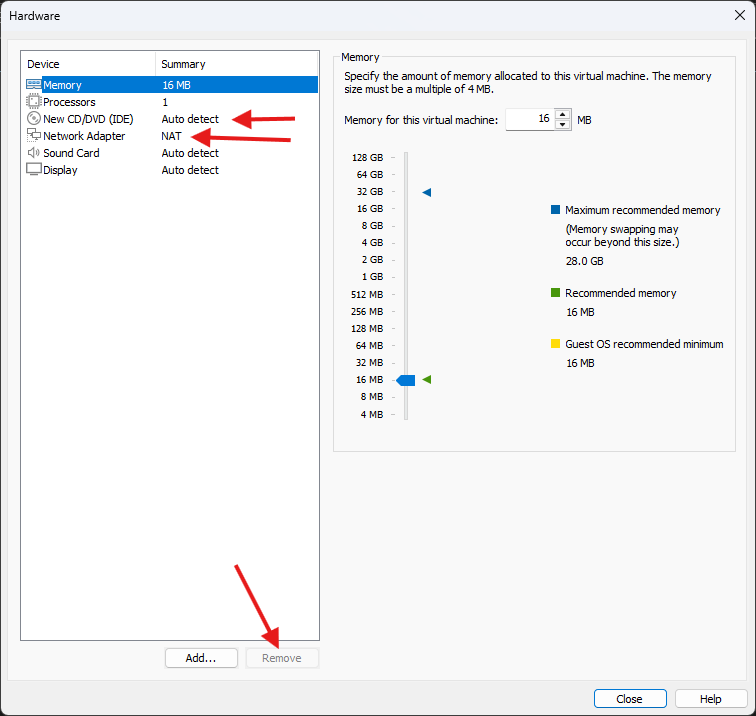Click the blue maximum recommended memory marker

coord(427,192)
